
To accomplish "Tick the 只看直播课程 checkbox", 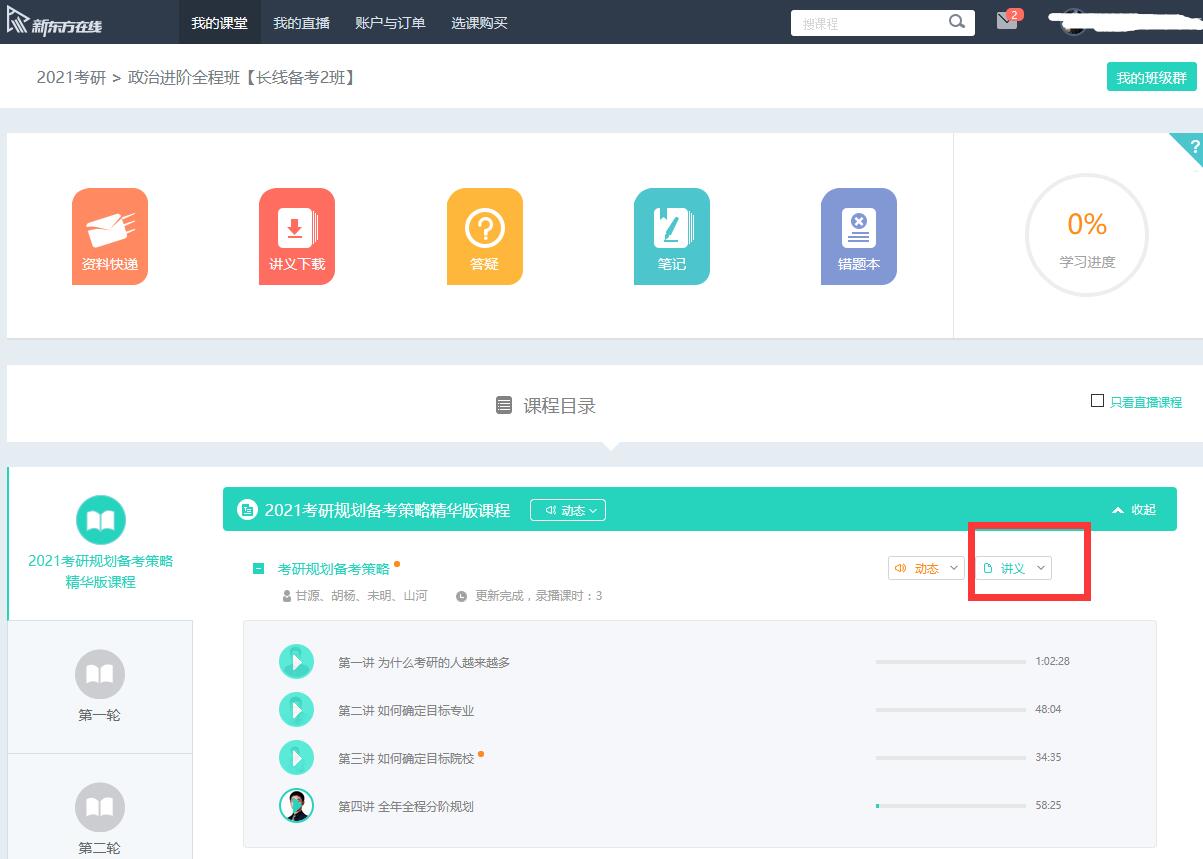I will (x=1097, y=401).
